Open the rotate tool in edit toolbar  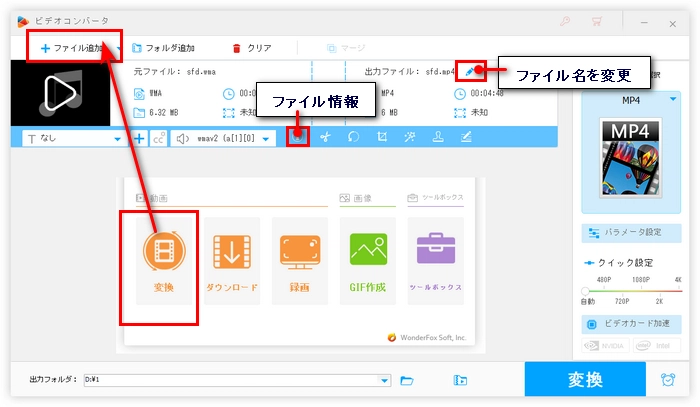point(353,138)
